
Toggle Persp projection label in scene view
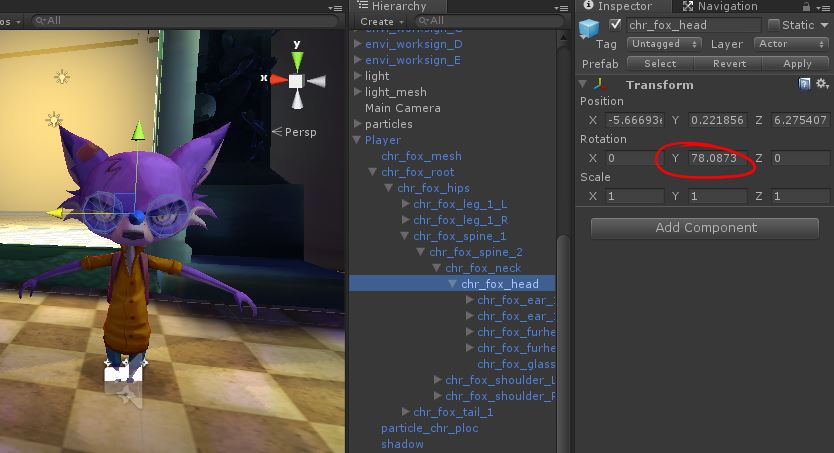pyautogui.click(x=300, y=131)
